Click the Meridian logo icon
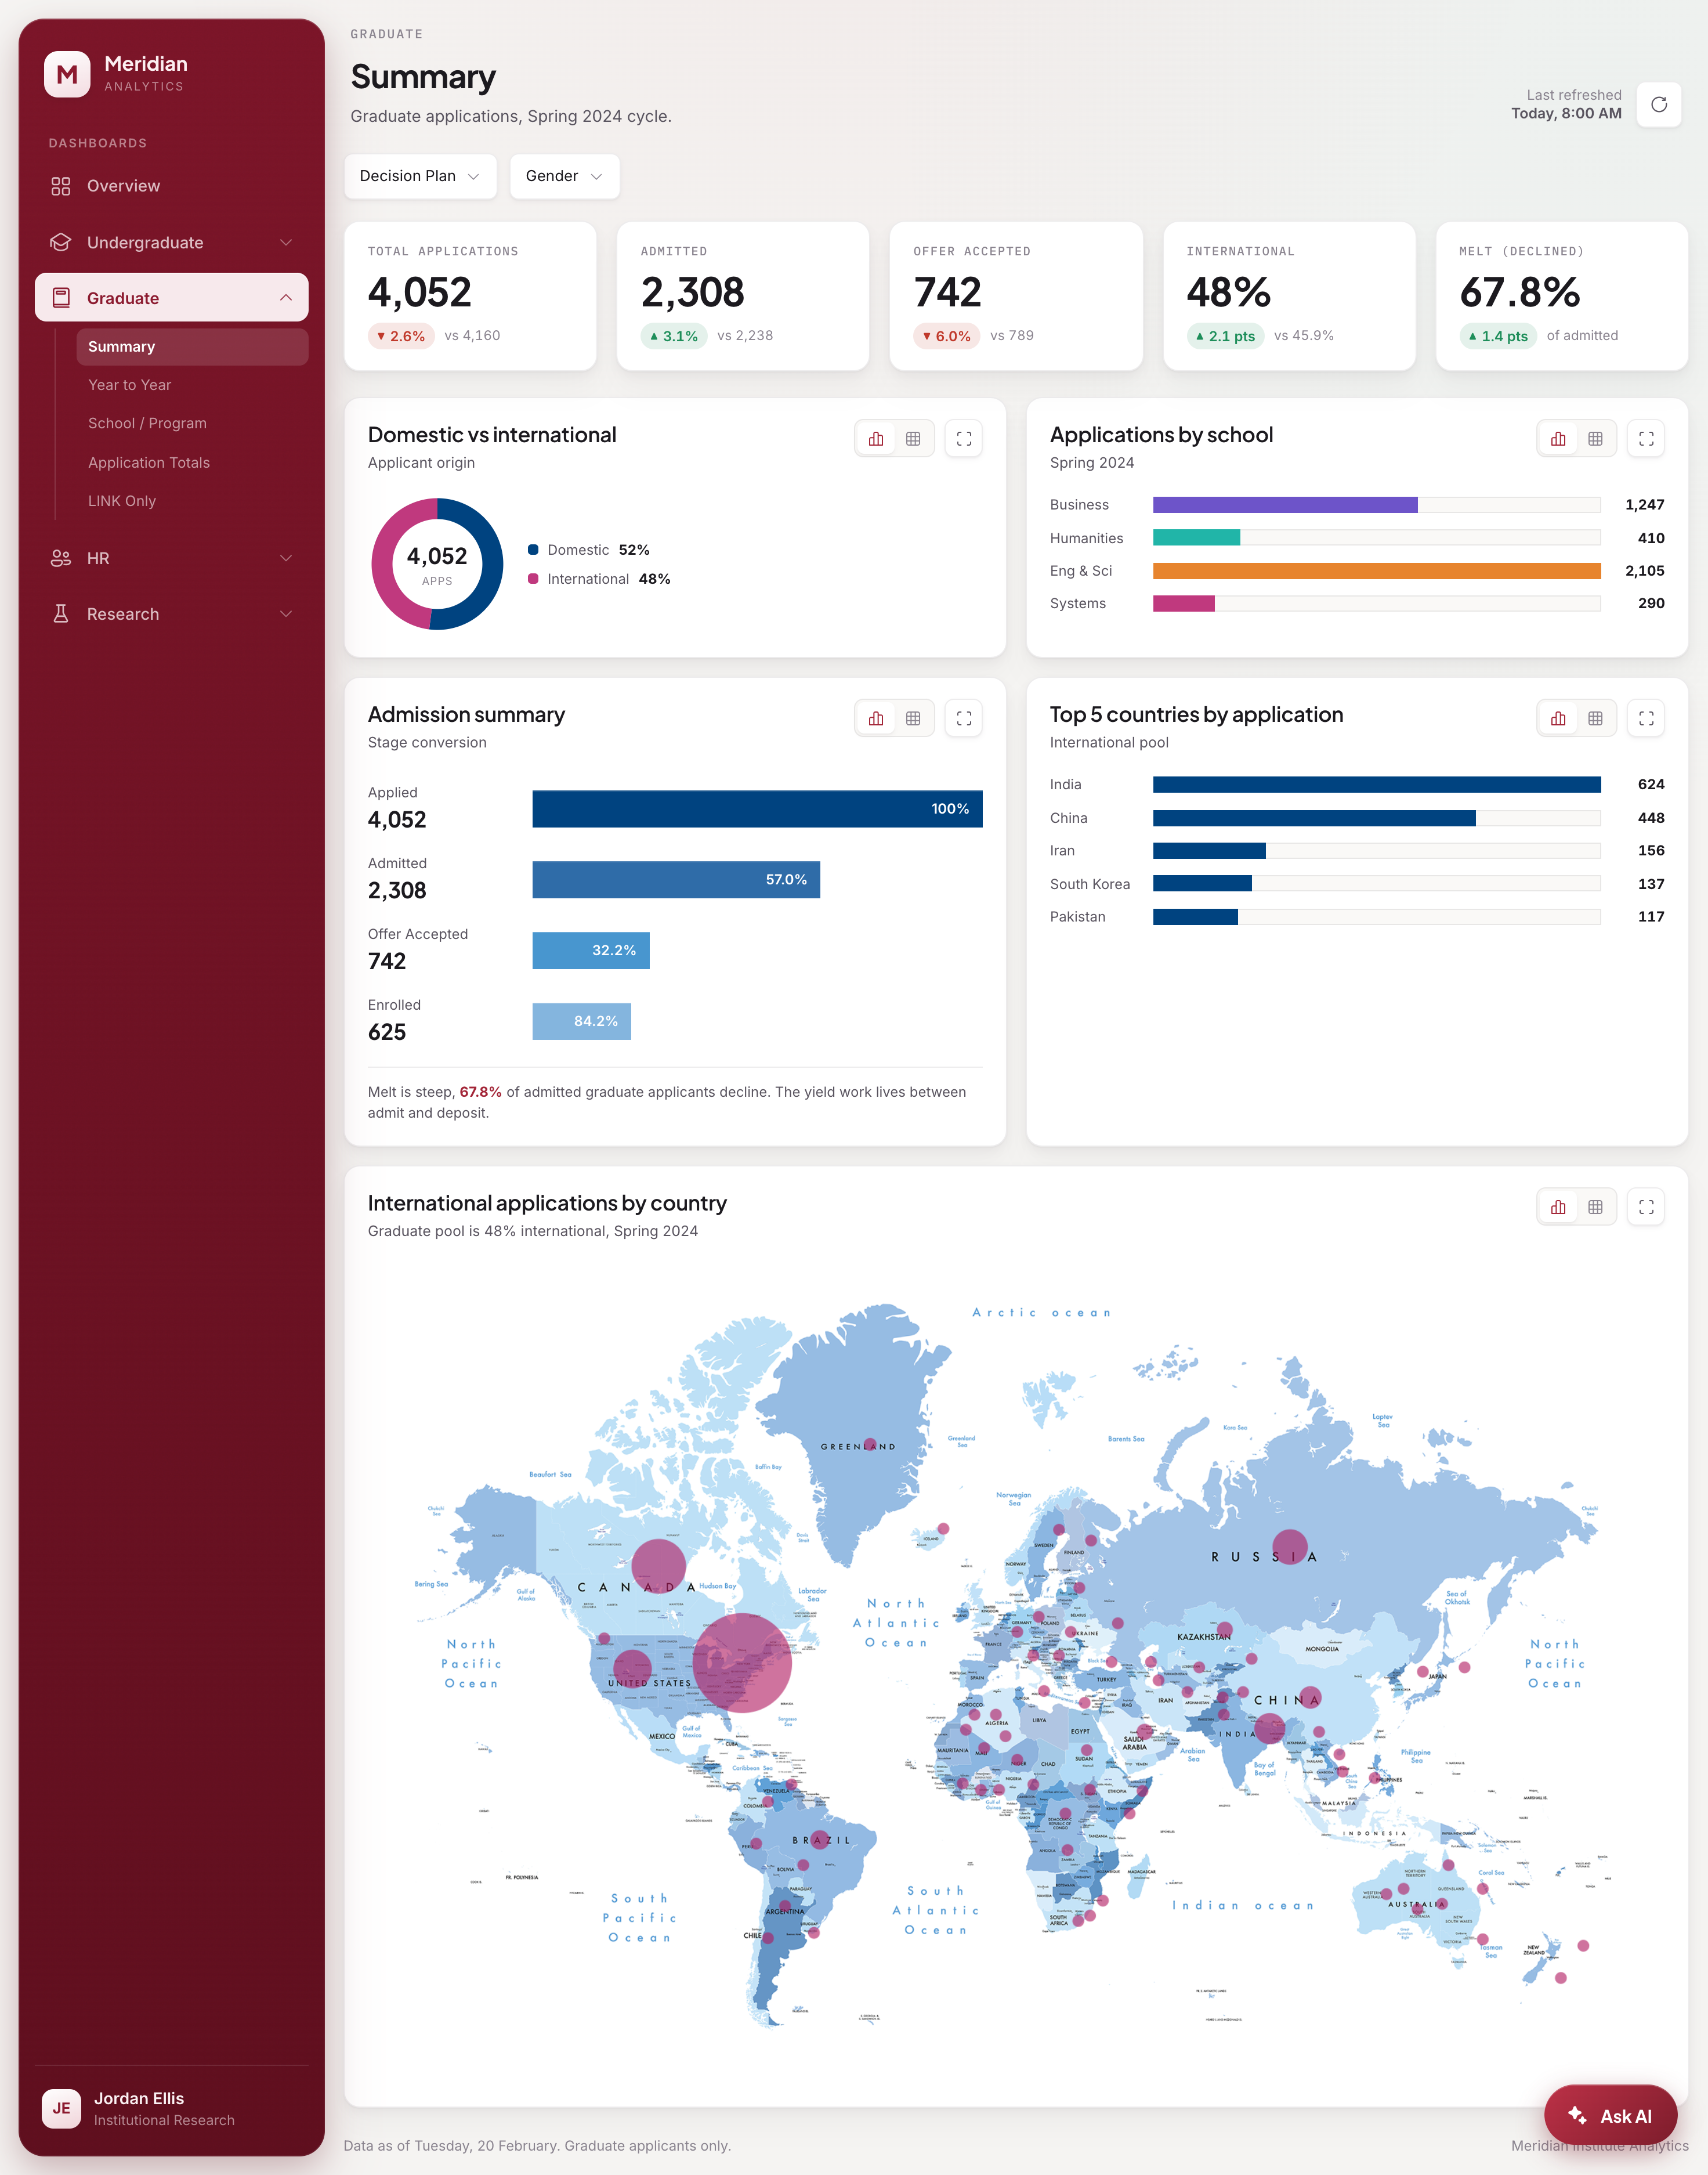The width and height of the screenshot is (1708, 2175). coord(67,74)
